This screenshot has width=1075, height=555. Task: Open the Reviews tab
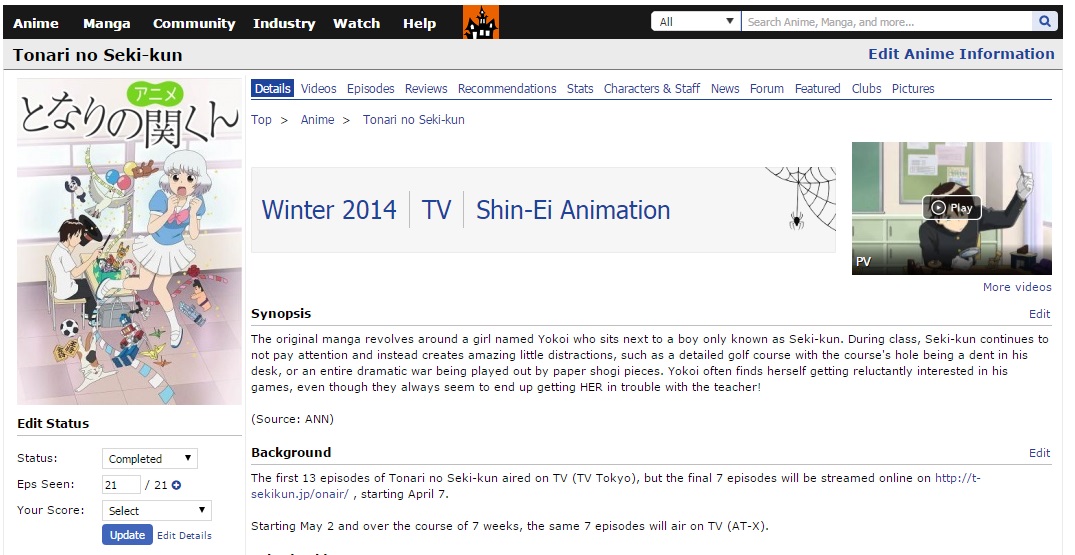[426, 88]
